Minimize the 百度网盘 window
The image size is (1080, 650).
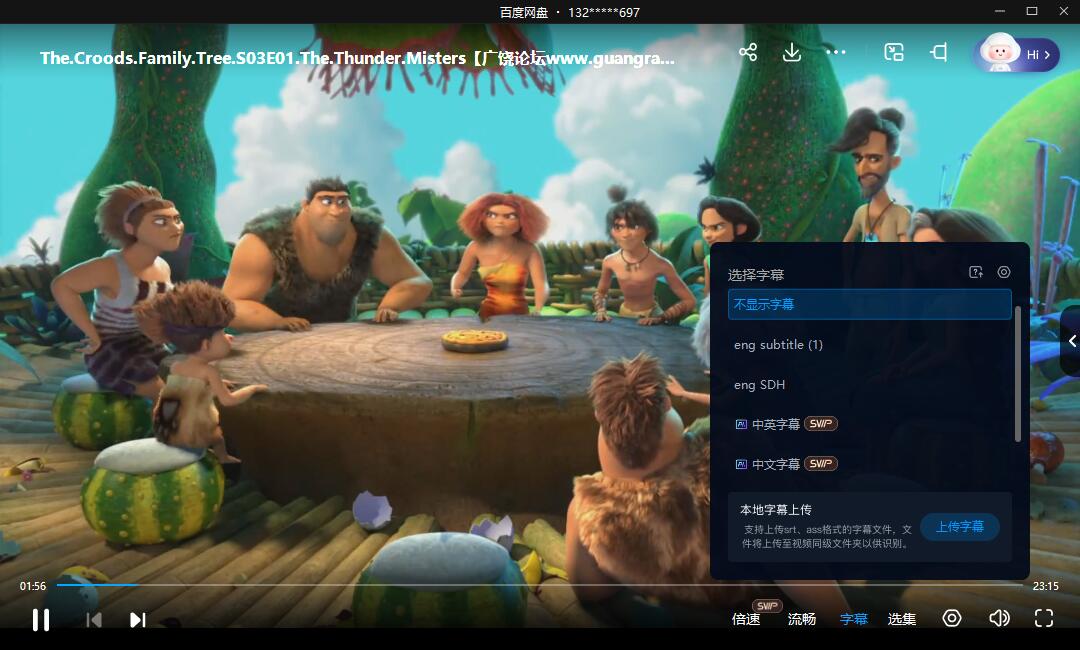click(x=1000, y=11)
